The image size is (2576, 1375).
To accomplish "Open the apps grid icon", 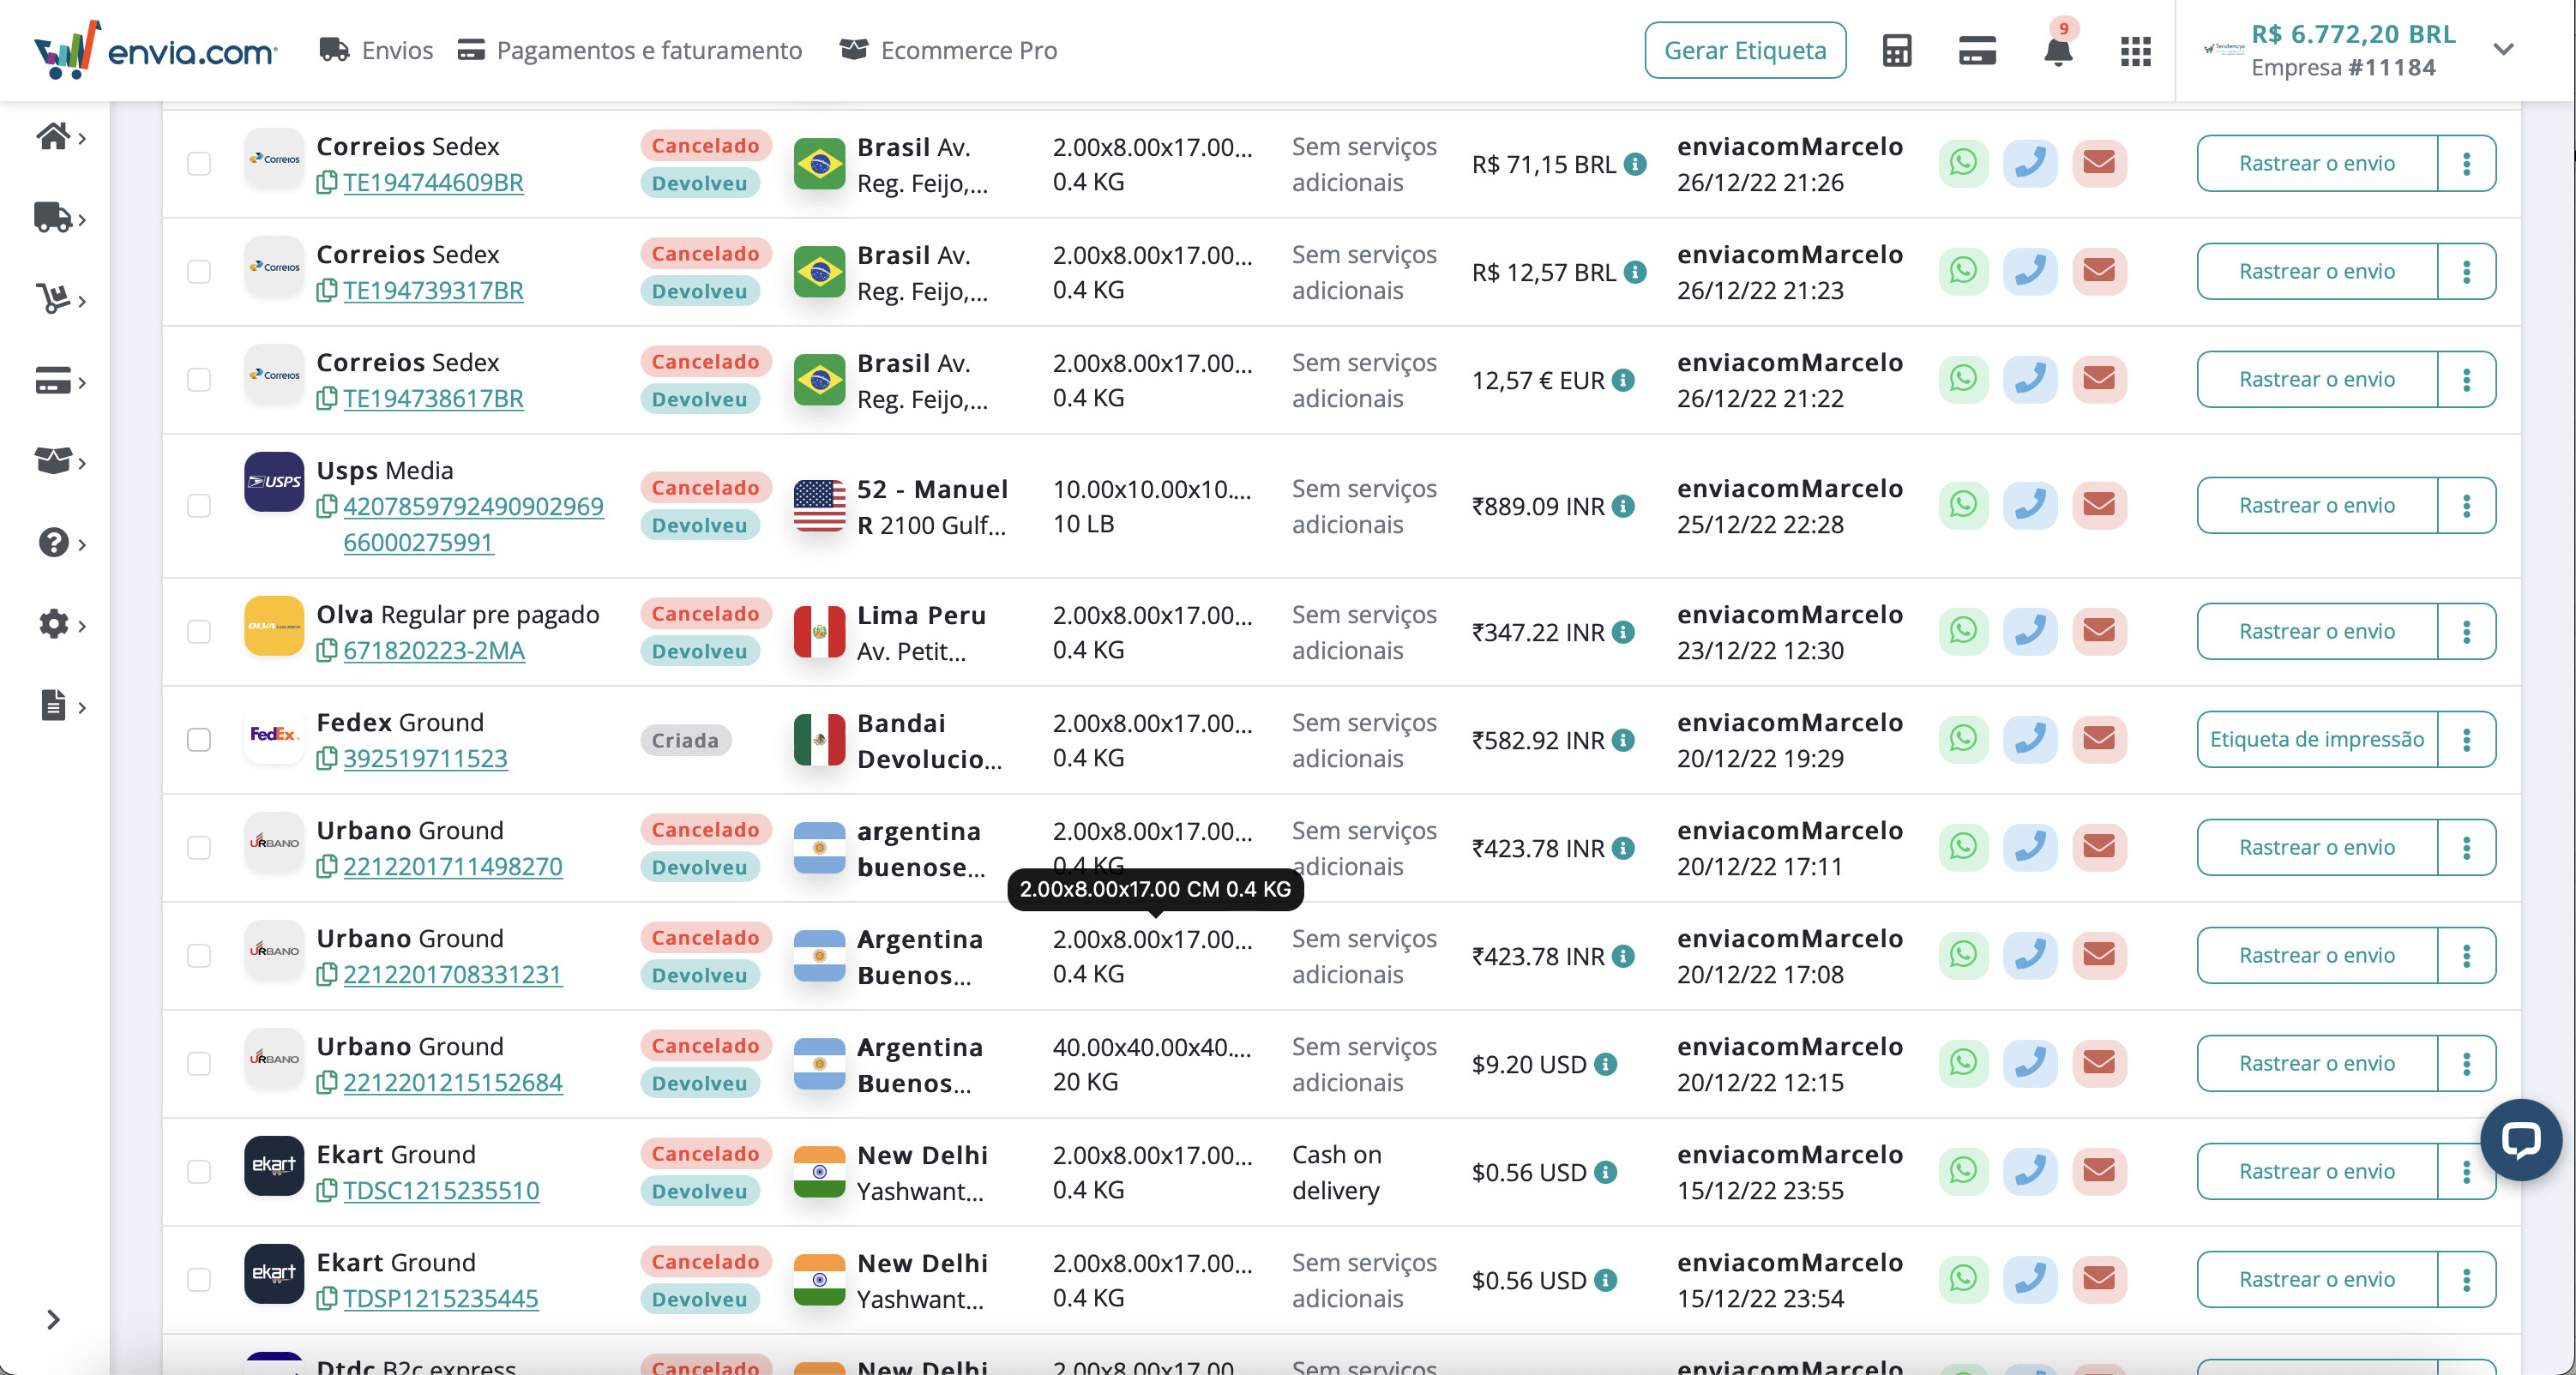I will 2136,51.
